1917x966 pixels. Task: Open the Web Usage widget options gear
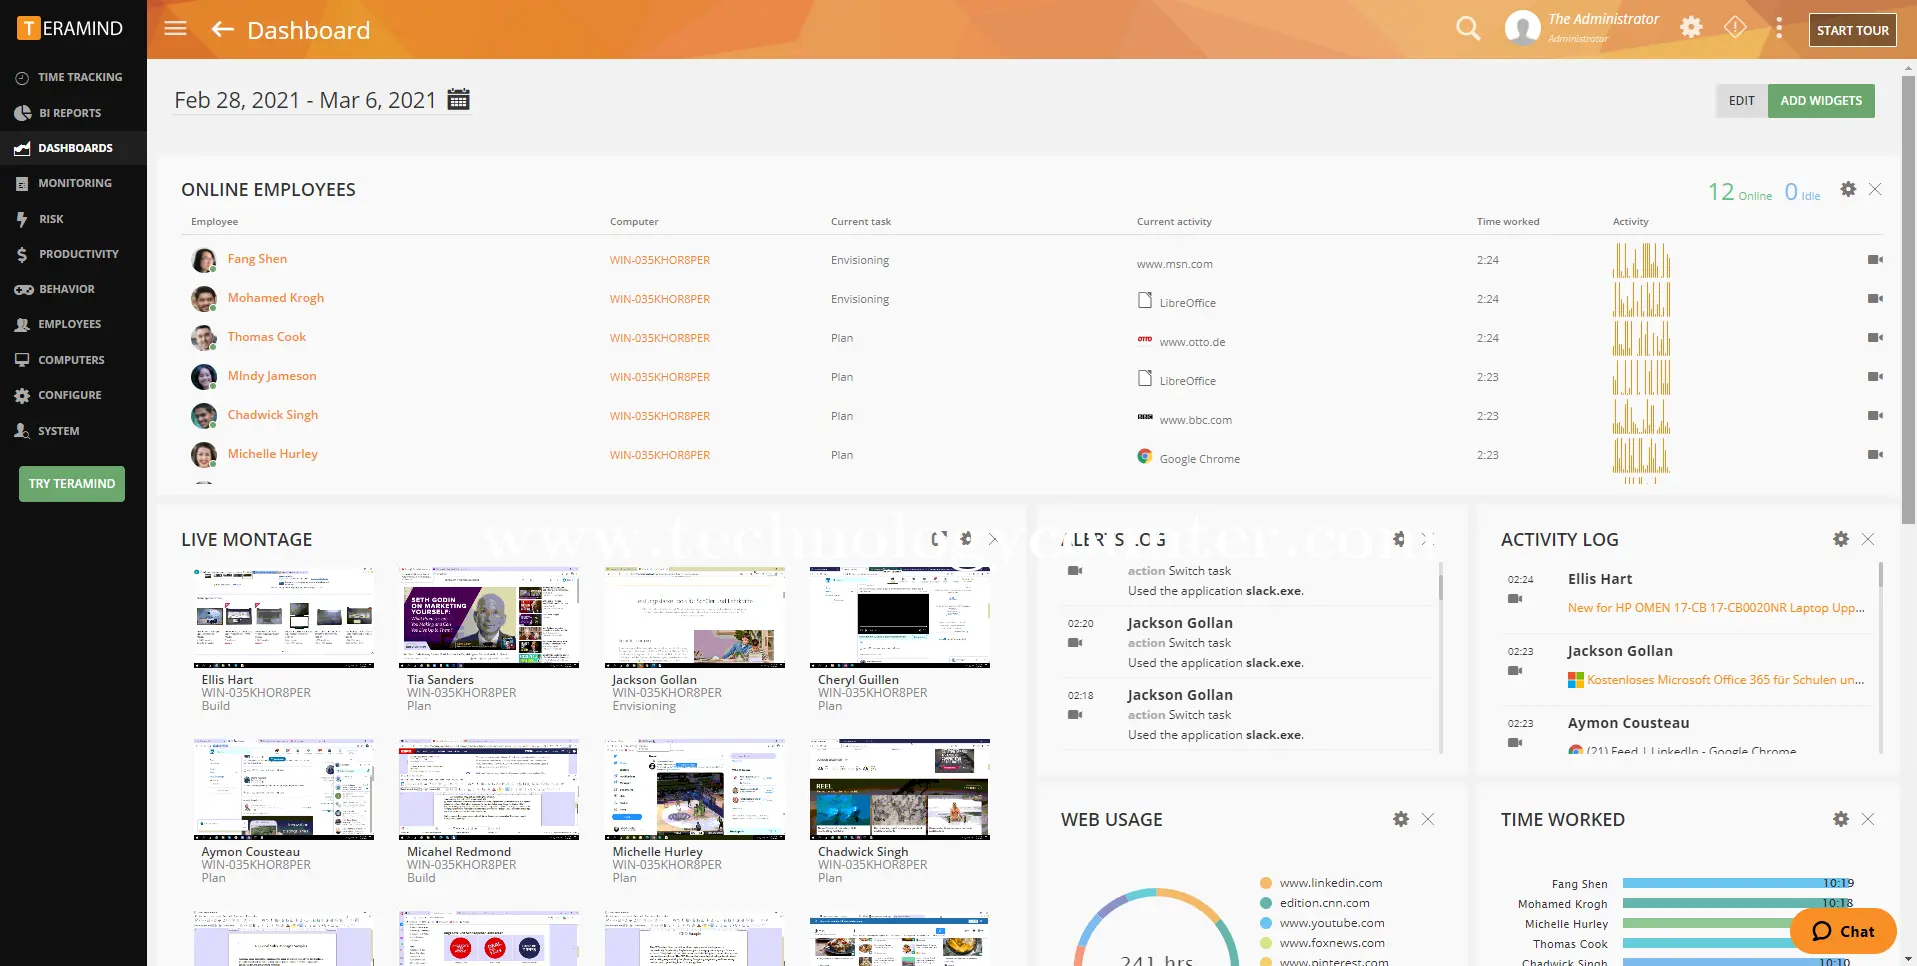(x=1399, y=819)
